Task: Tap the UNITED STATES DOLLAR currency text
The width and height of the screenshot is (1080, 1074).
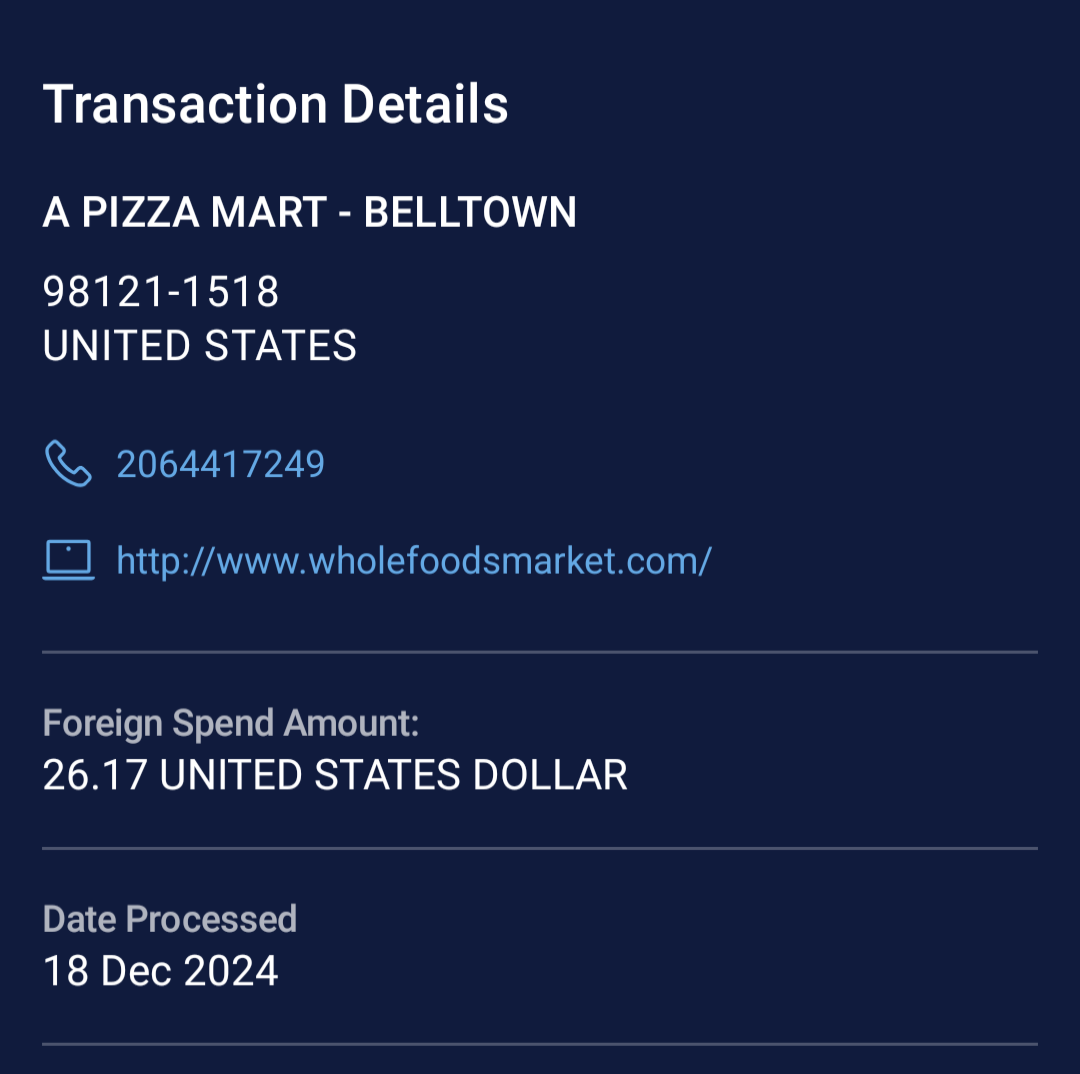Action: pos(393,776)
